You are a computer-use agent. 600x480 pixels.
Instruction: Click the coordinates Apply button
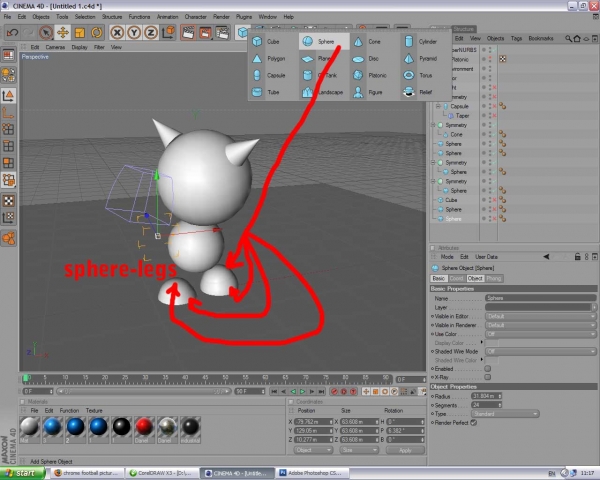[x=405, y=450]
